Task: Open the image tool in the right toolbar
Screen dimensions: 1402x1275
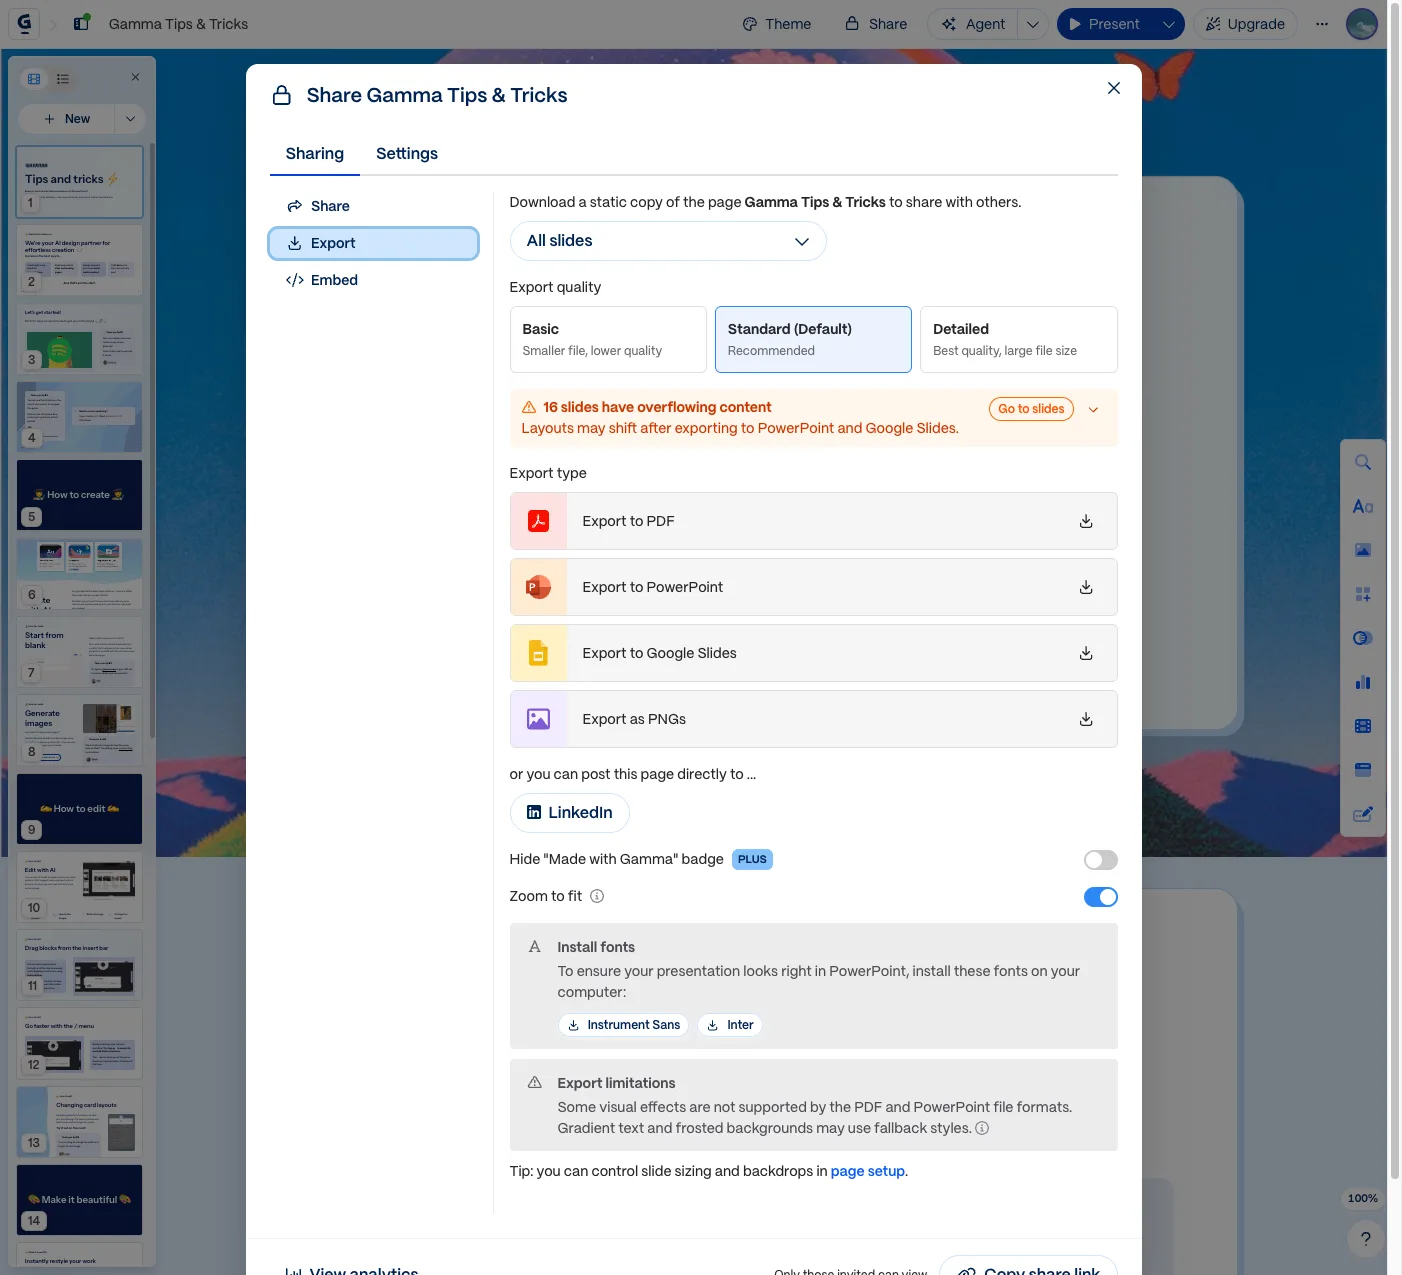Action: pos(1362,550)
